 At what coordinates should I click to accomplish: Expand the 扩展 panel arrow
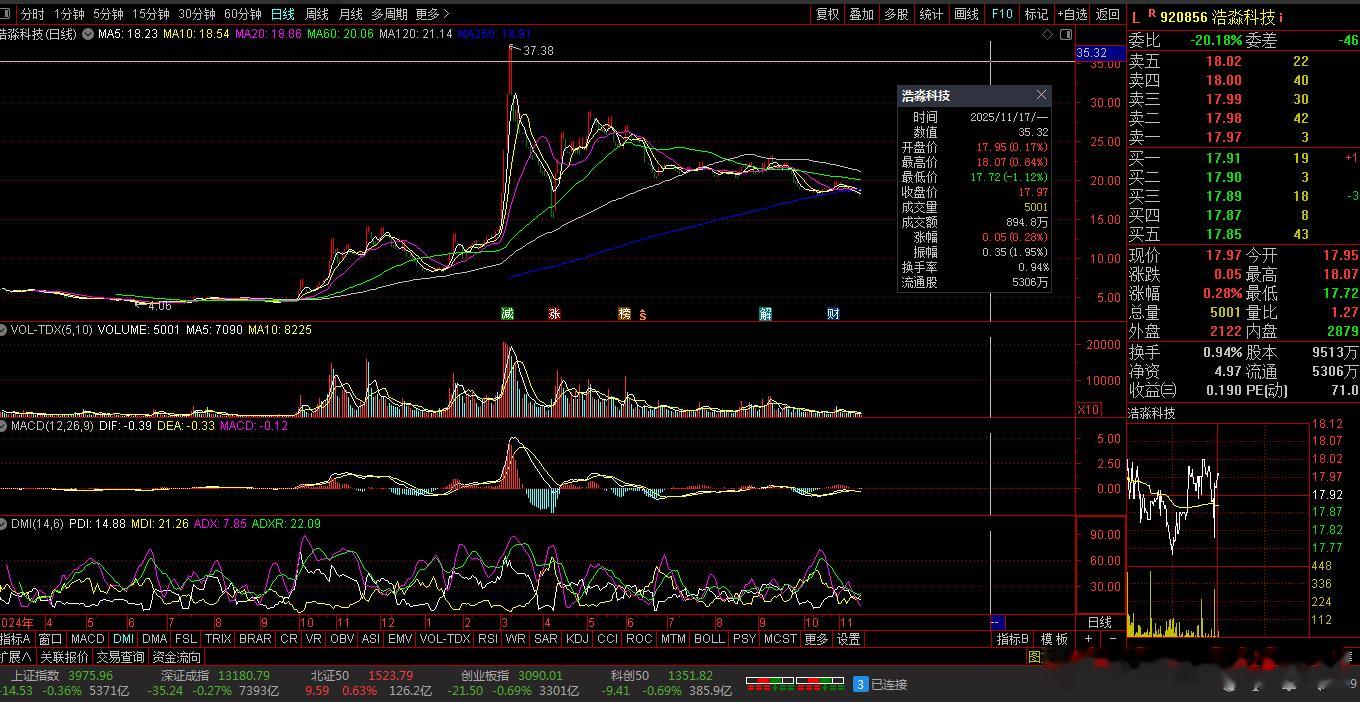(x=17, y=657)
